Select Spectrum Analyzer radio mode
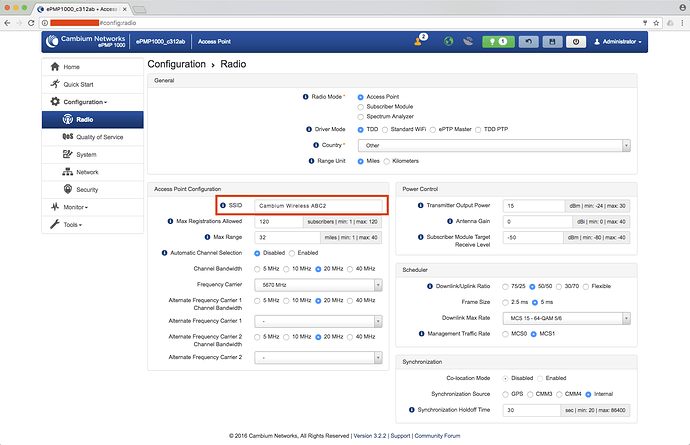690x445 pixels. 361,117
